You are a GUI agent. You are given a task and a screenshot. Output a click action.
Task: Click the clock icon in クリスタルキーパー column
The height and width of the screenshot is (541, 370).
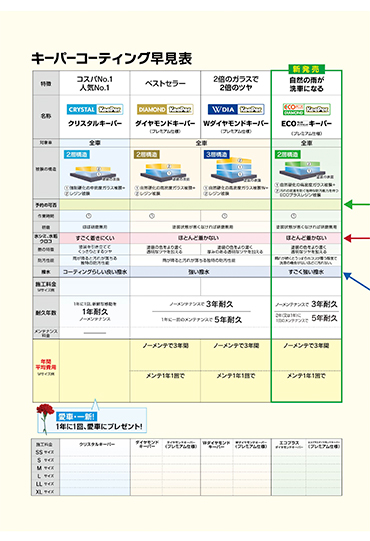coord(89,216)
